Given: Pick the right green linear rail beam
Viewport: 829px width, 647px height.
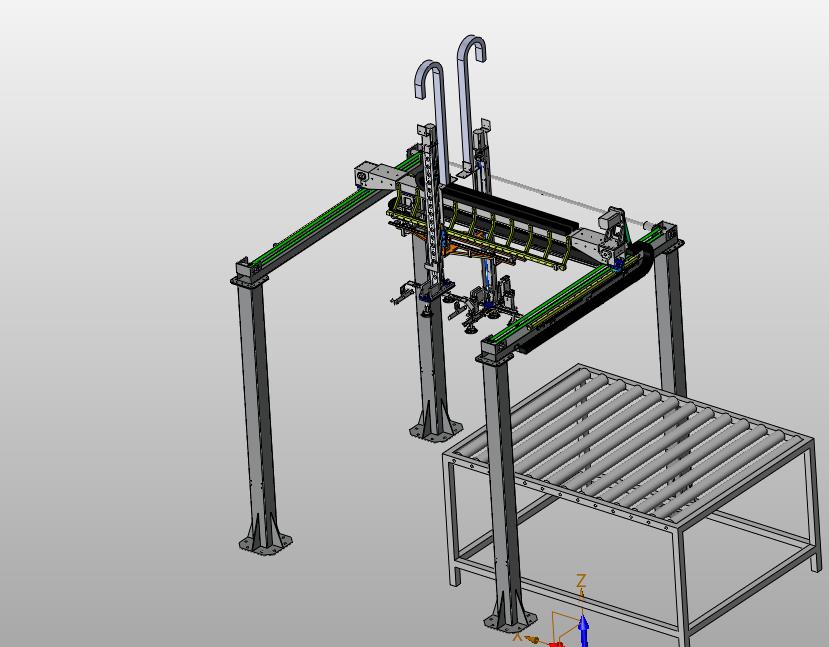Looking at the screenshot, I should (x=571, y=291).
